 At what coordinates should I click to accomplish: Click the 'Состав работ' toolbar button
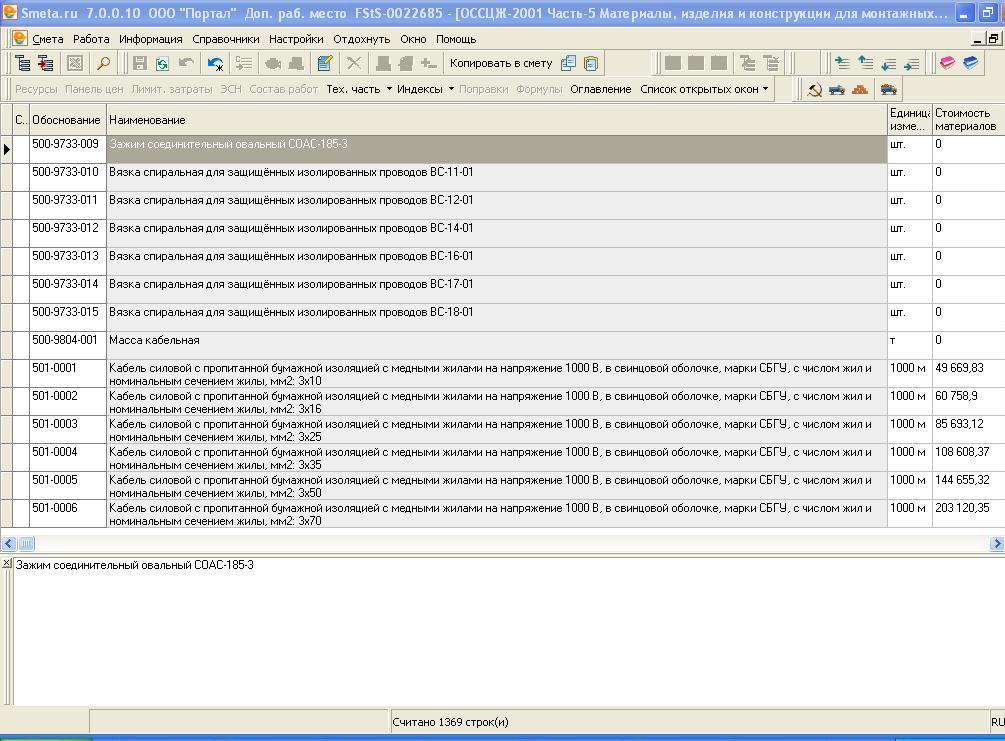(x=283, y=89)
